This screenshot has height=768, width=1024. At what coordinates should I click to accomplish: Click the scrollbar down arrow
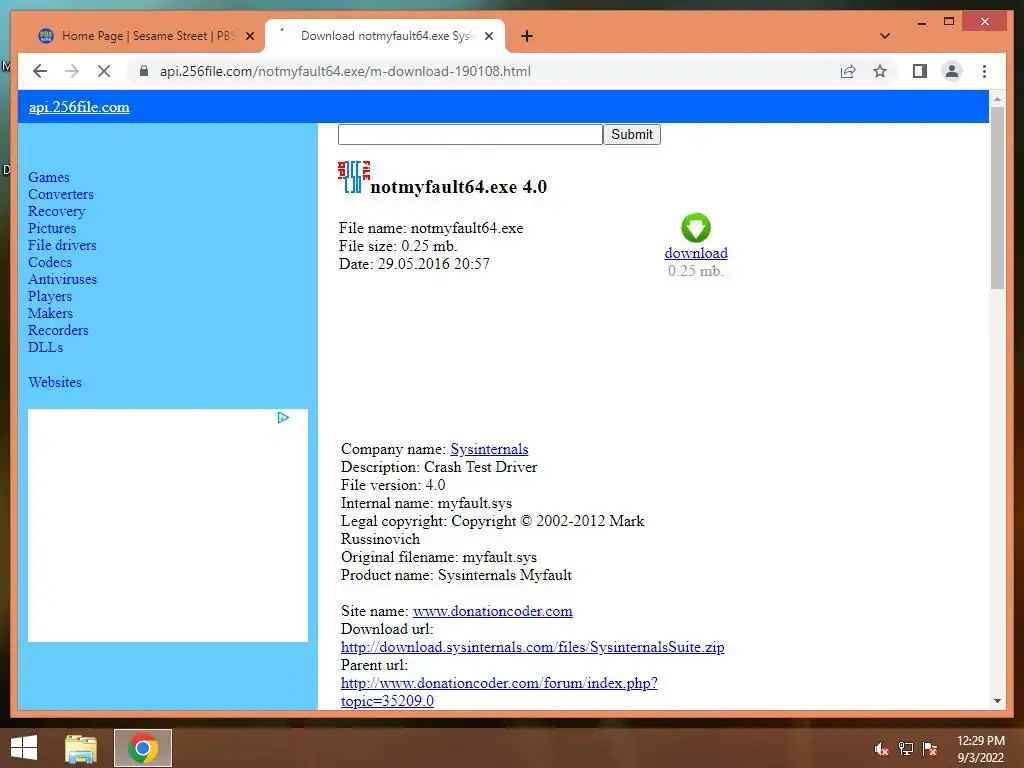pyautogui.click(x=997, y=701)
